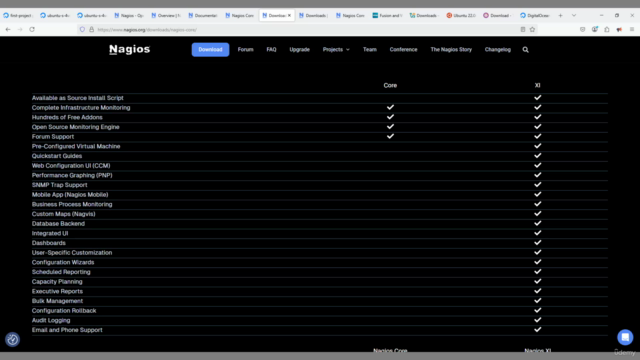Open the Firefox hamburger menu

click(632, 29)
